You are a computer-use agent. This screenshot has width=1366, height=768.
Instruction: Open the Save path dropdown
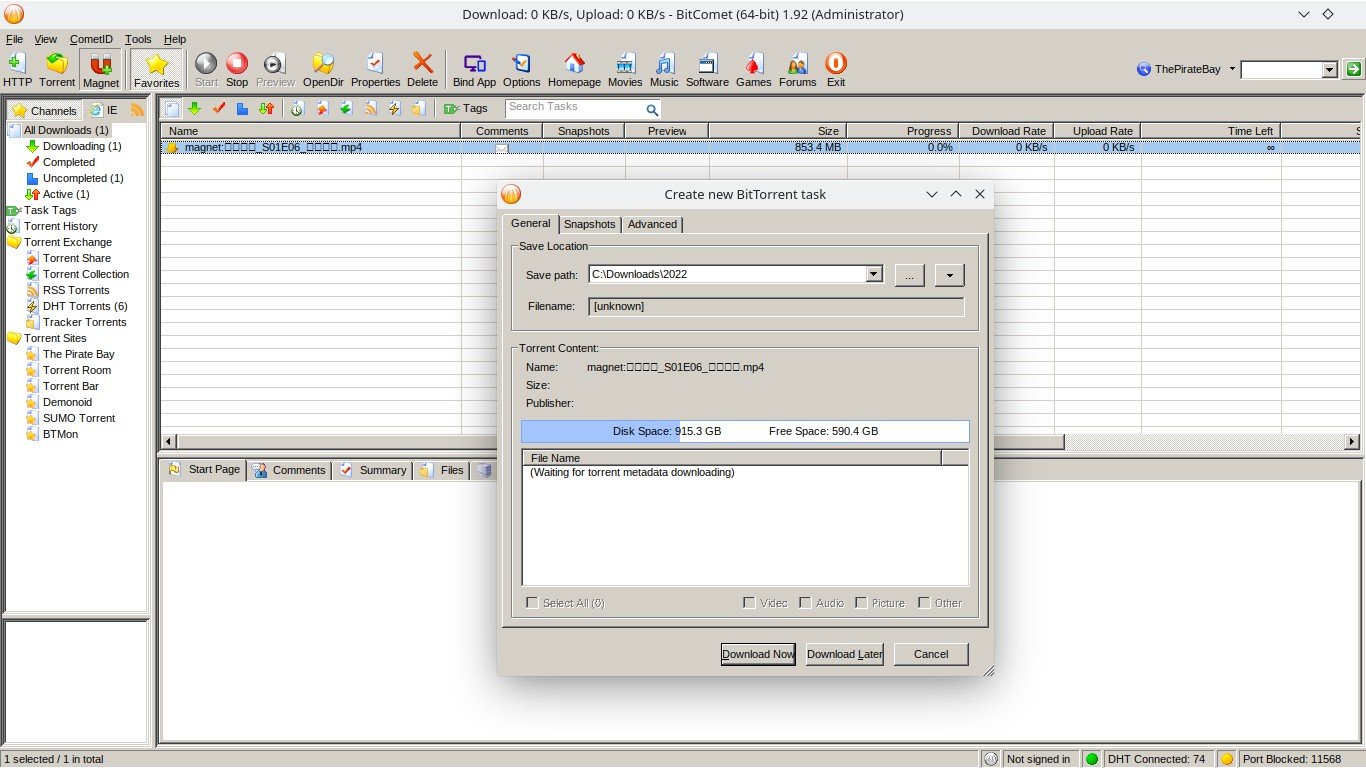pyautogui.click(x=873, y=274)
